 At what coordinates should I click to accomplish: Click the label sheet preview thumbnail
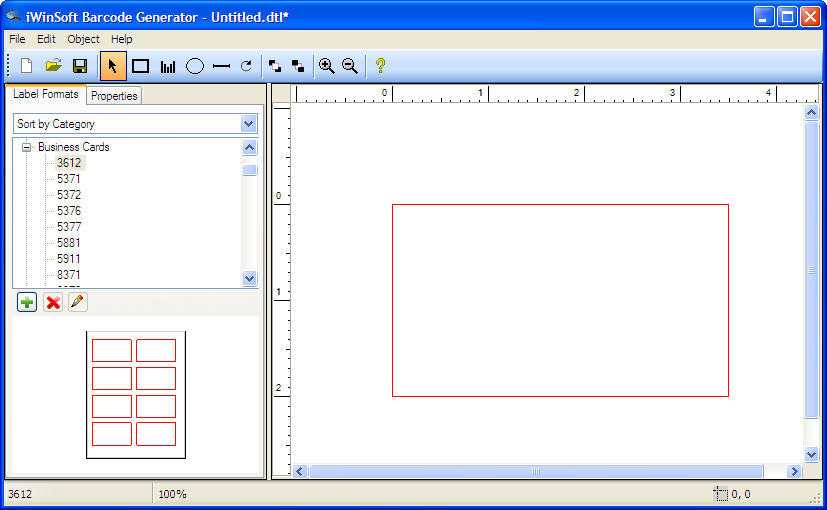[x=136, y=395]
